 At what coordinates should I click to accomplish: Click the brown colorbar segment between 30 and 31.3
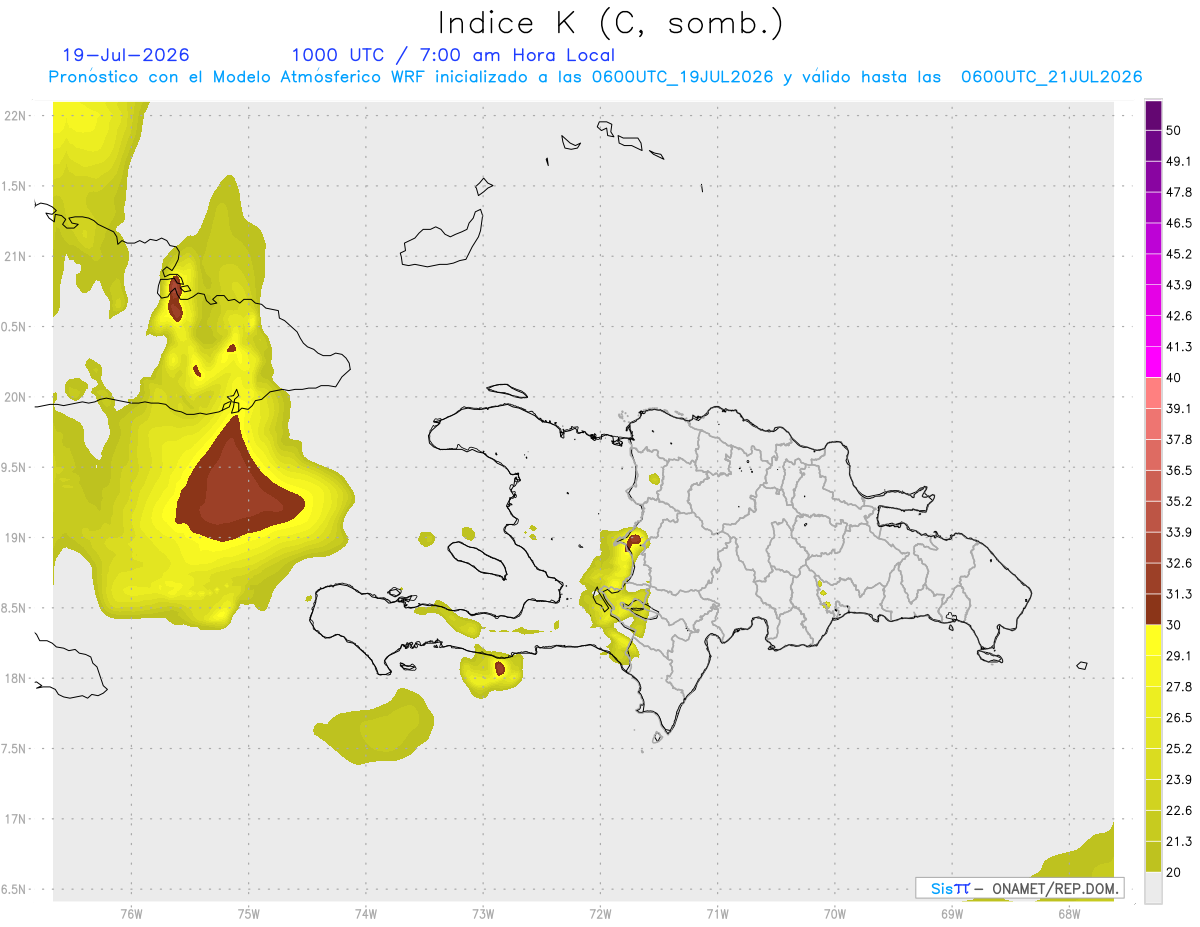click(x=1153, y=610)
